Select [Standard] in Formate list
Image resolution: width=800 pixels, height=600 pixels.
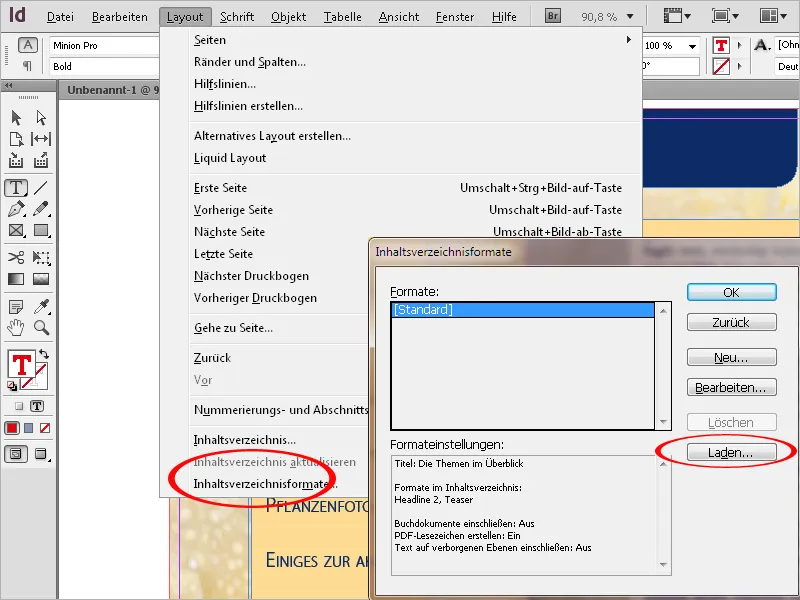point(522,310)
